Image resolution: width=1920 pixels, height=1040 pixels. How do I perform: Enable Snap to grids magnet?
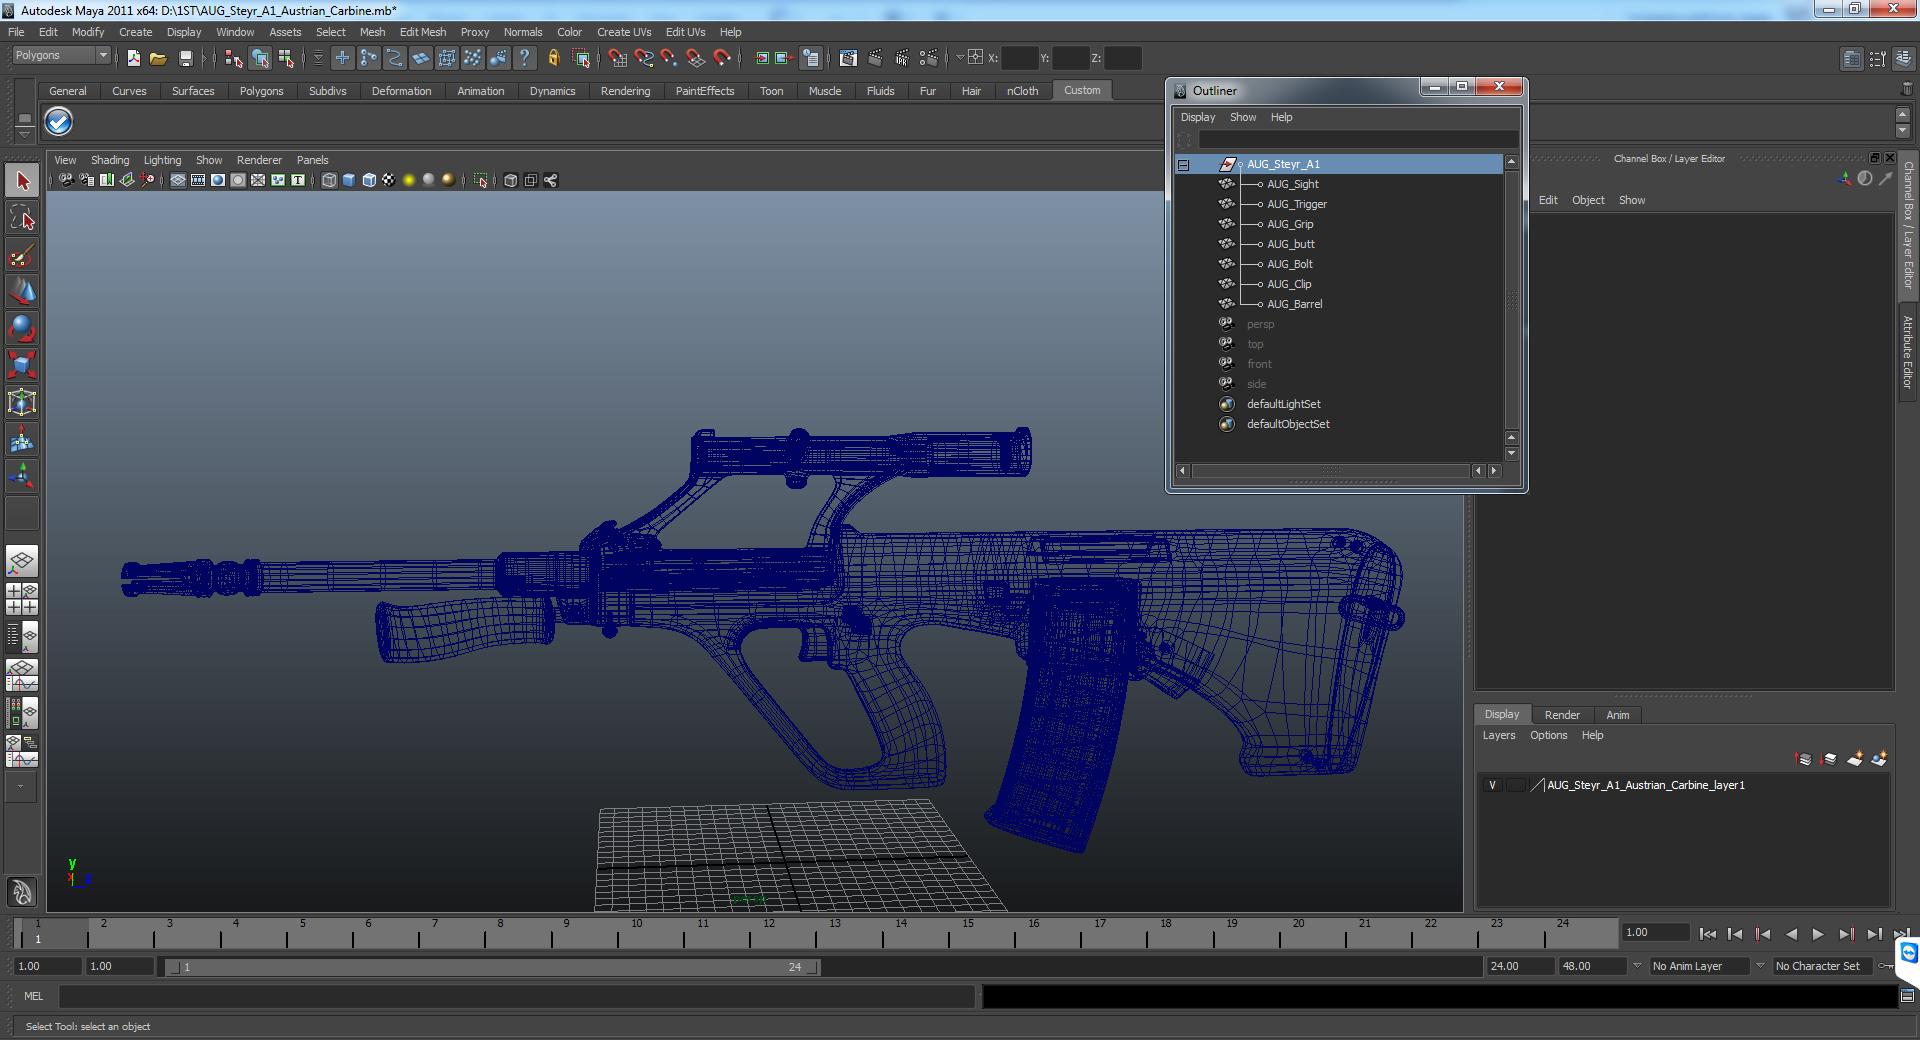618,58
